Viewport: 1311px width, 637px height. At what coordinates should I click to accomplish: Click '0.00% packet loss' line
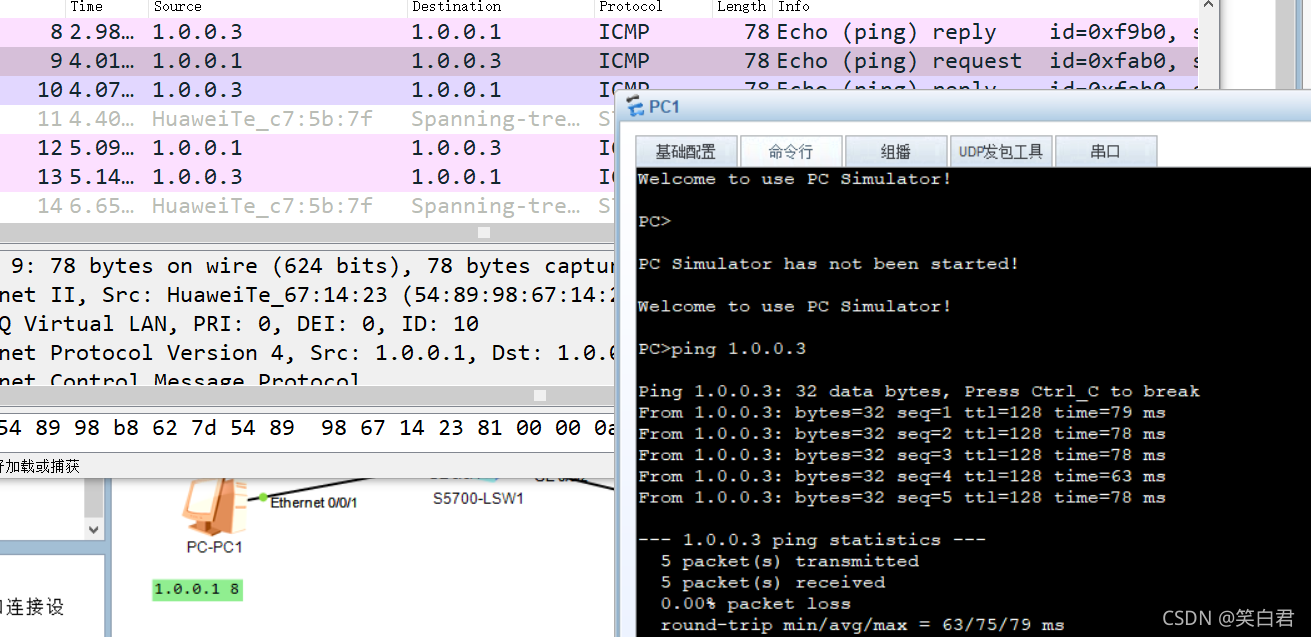[x=755, y=604]
